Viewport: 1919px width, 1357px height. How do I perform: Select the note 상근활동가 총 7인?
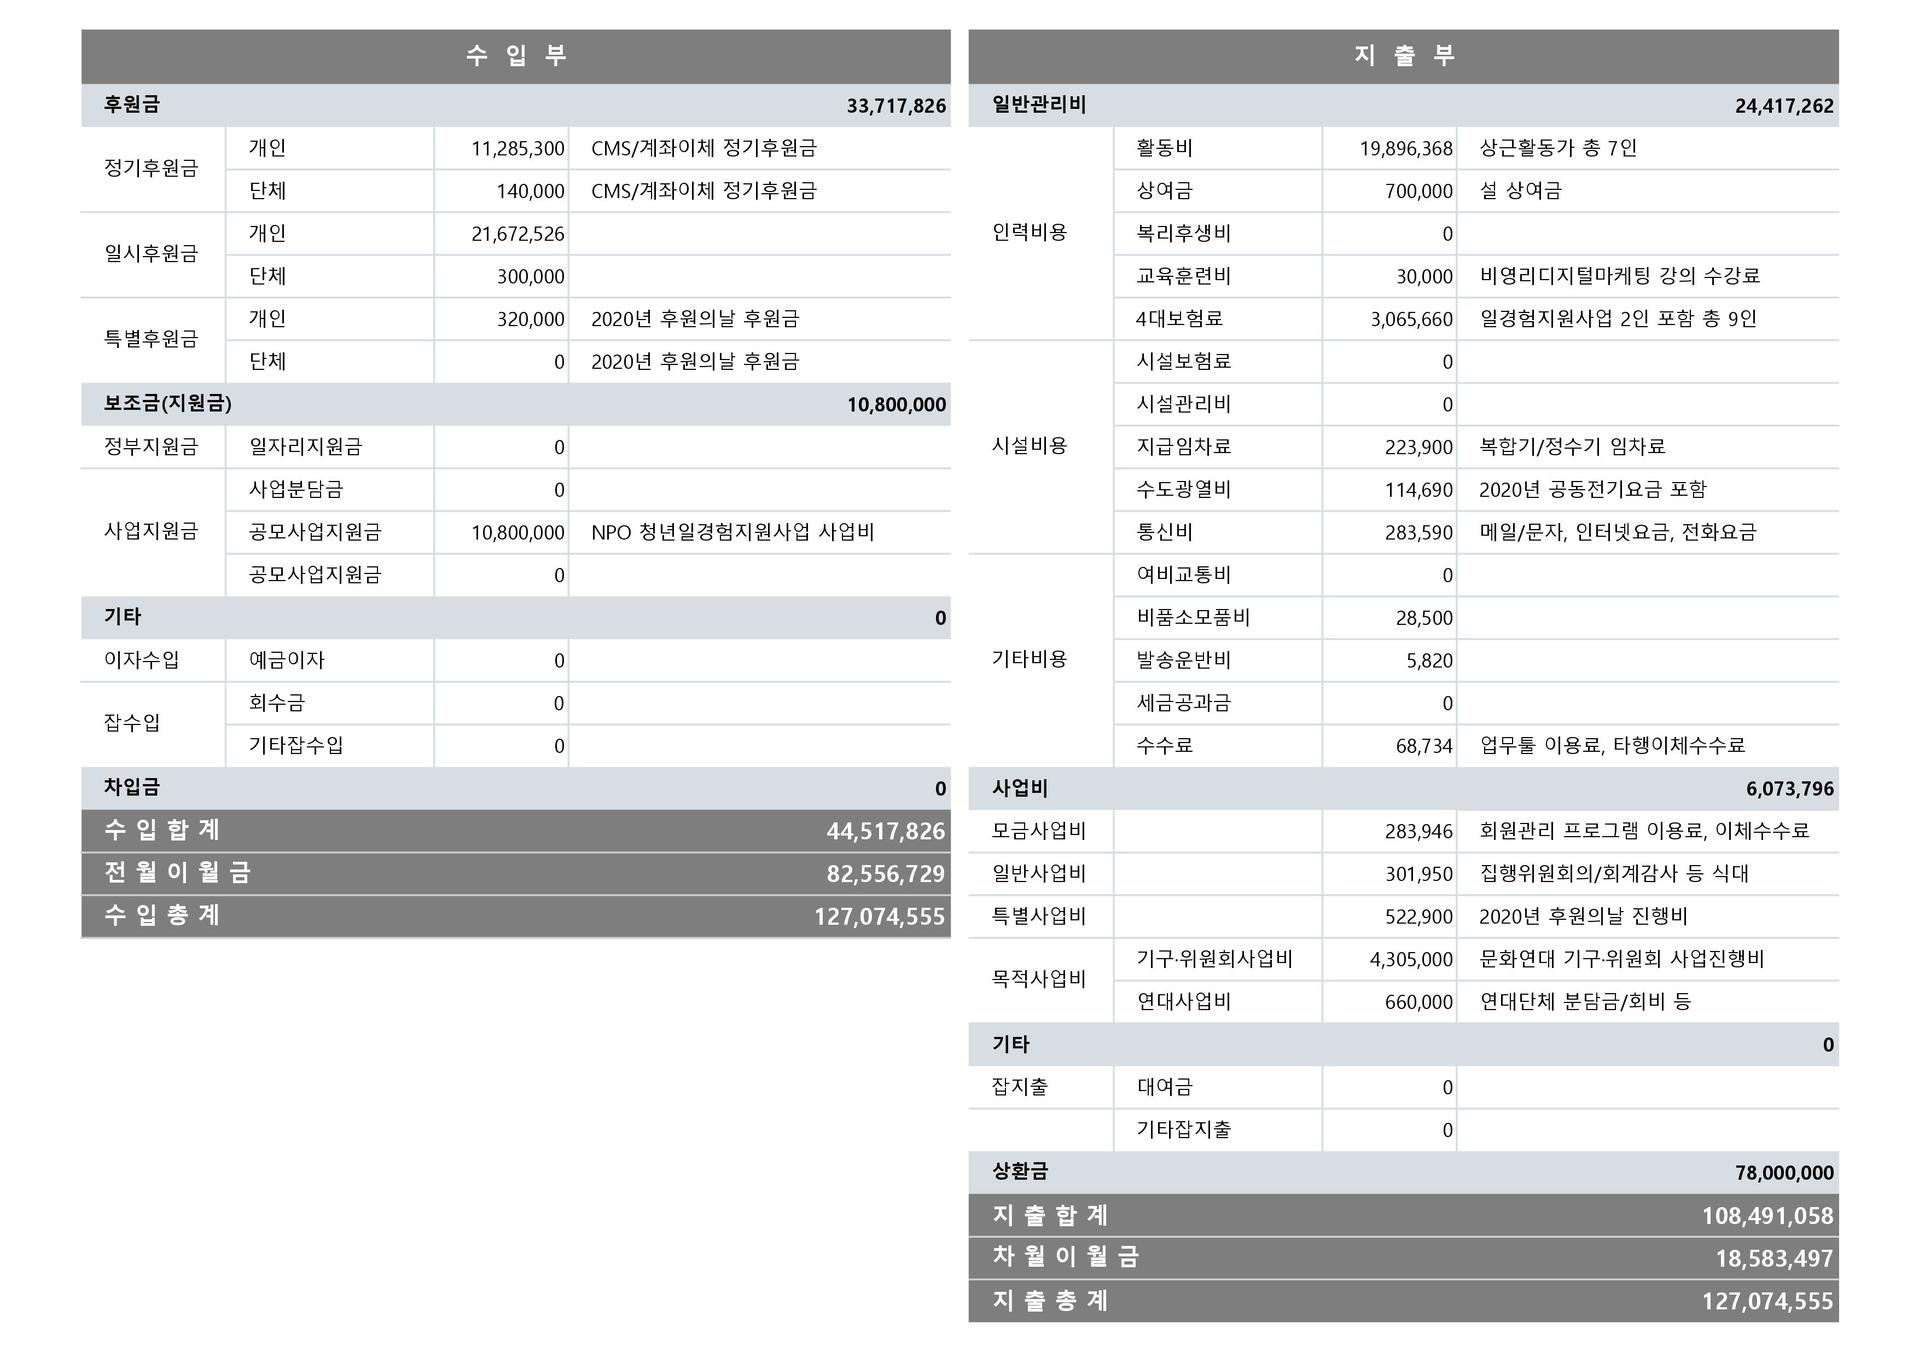(1558, 149)
